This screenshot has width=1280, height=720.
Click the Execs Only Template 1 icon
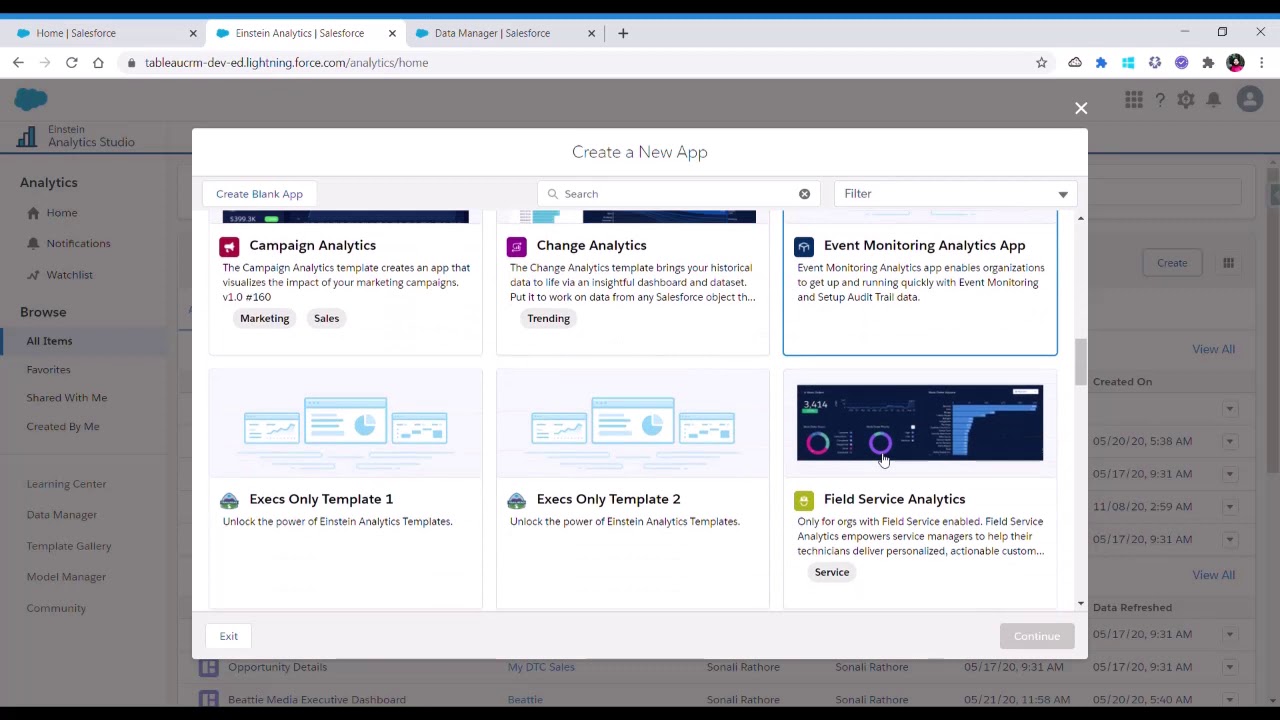[229, 500]
